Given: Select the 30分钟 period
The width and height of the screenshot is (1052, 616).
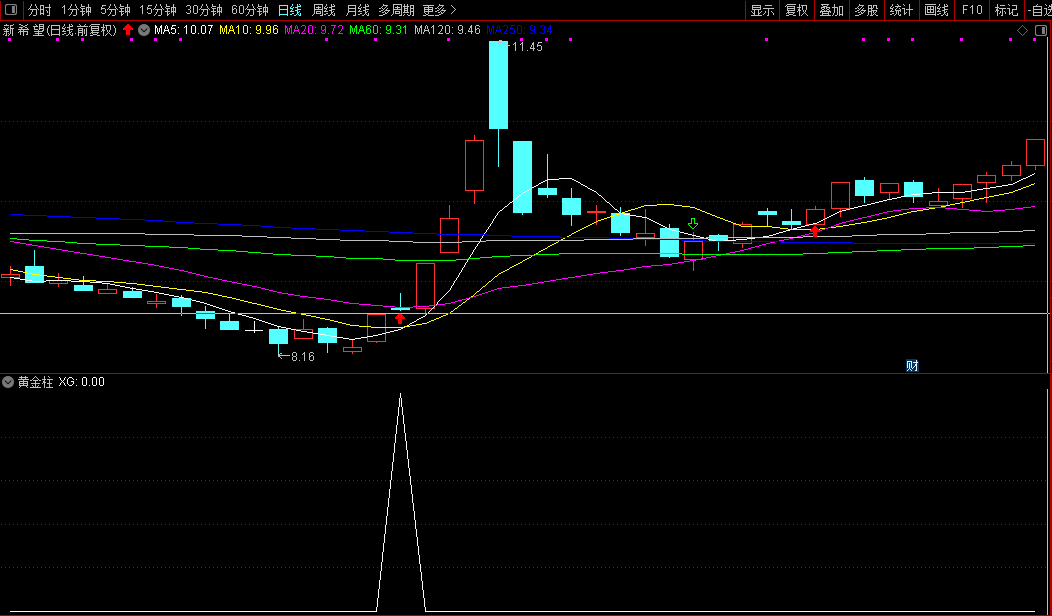Looking at the screenshot, I should (x=204, y=10).
